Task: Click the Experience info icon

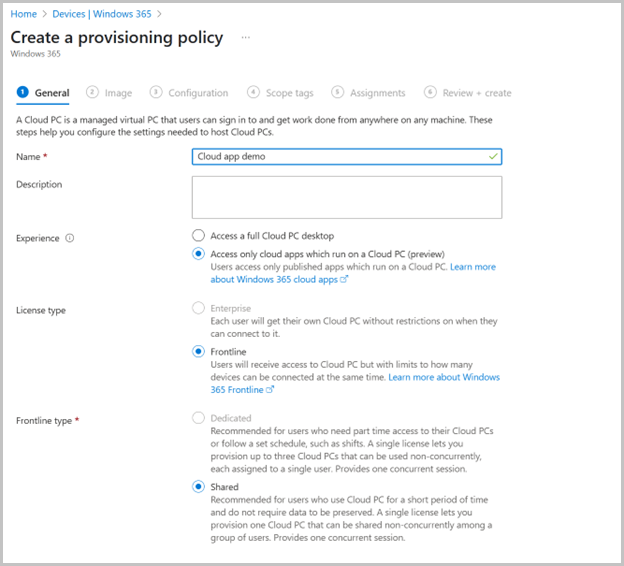Action: tap(70, 239)
